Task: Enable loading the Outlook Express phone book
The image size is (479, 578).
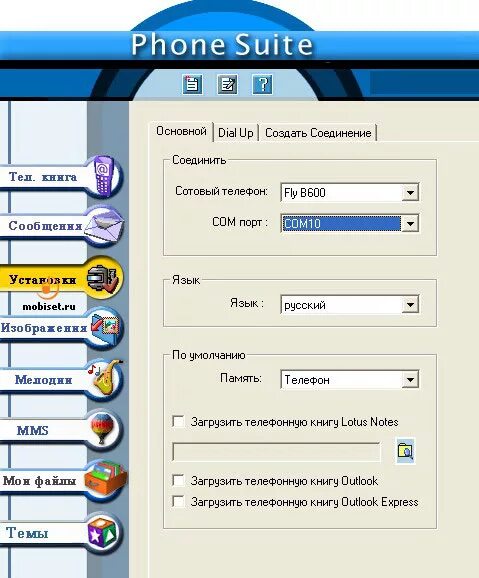Action: pyautogui.click(x=179, y=501)
